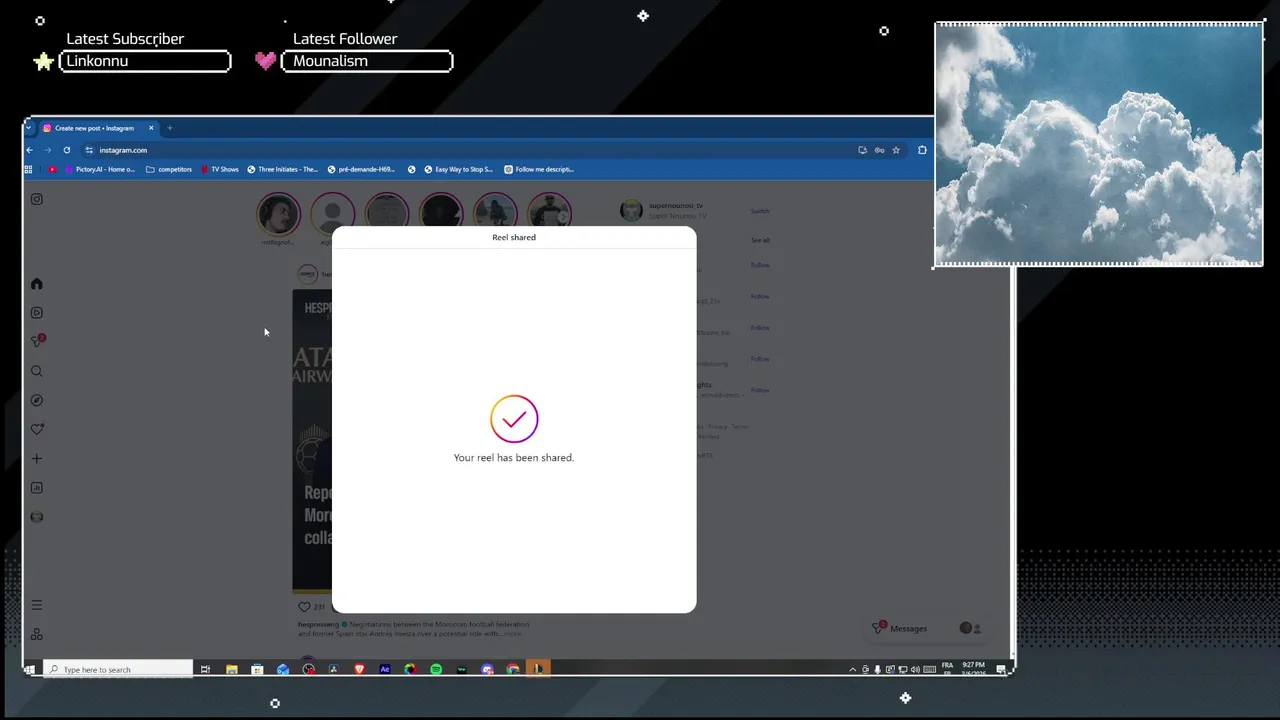
Task: Open the first story avatar with headphones
Action: coord(278,214)
